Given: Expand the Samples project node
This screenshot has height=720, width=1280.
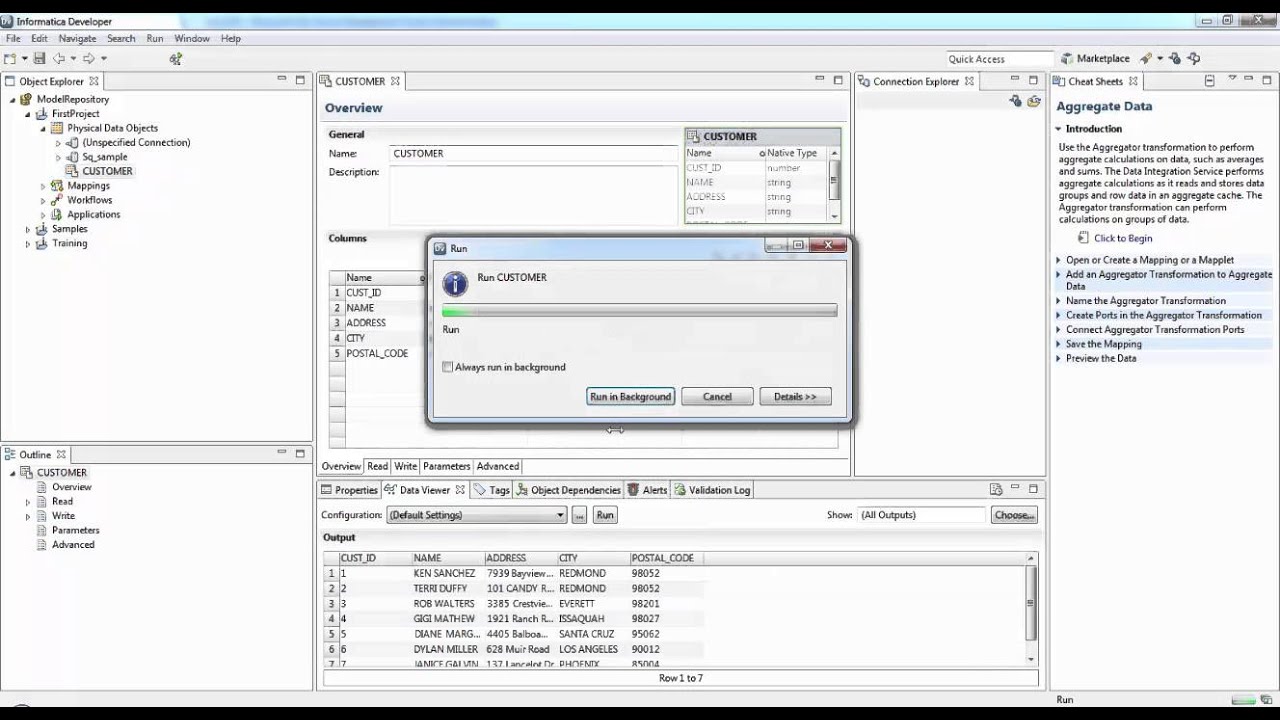Looking at the screenshot, I should (28, 229).
